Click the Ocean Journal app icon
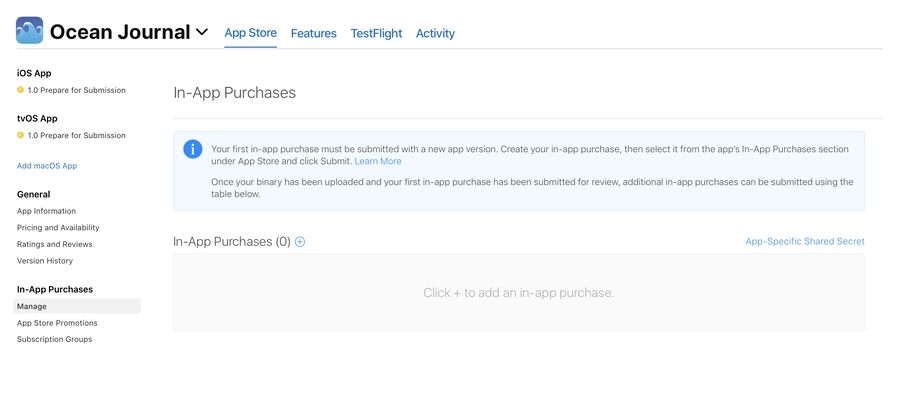This screenshot has height=397, width=900. pyautogui.click(x=29, y=30)
